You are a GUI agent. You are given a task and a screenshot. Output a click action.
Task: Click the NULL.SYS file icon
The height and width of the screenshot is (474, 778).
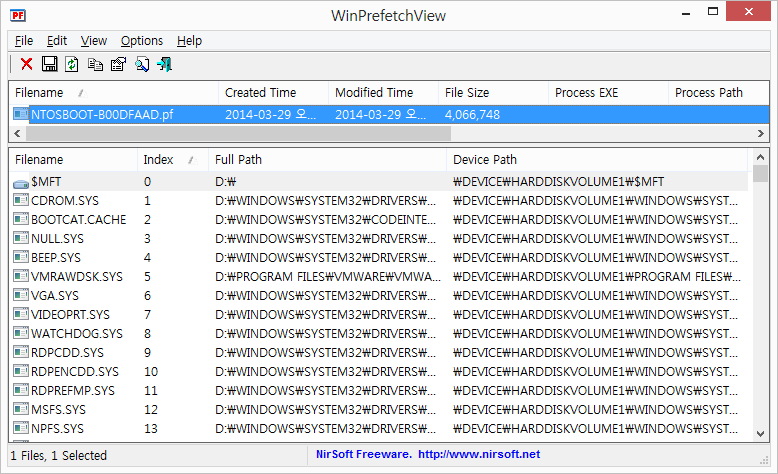pos(21,238)
